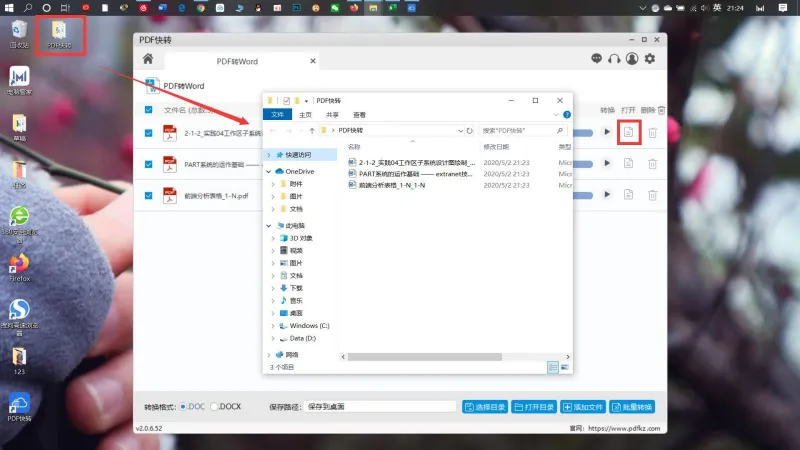
Task: Expand the Windows (C:) drive node
Action: point(273,326)
